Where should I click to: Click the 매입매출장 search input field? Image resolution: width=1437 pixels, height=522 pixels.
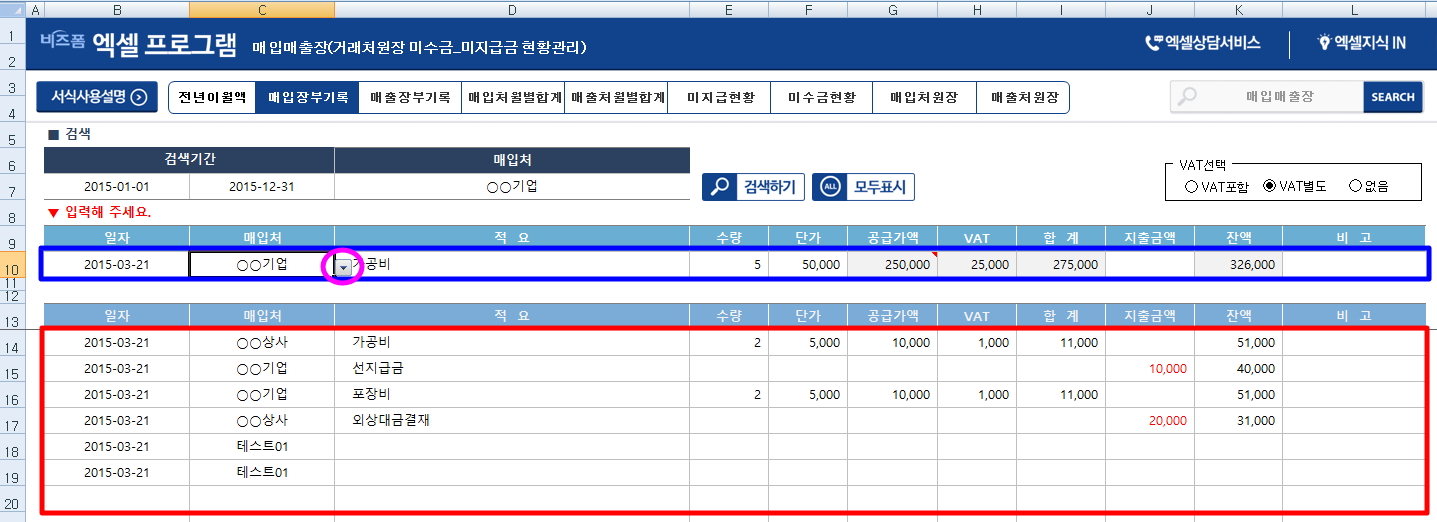click(x=1280, y=97)
